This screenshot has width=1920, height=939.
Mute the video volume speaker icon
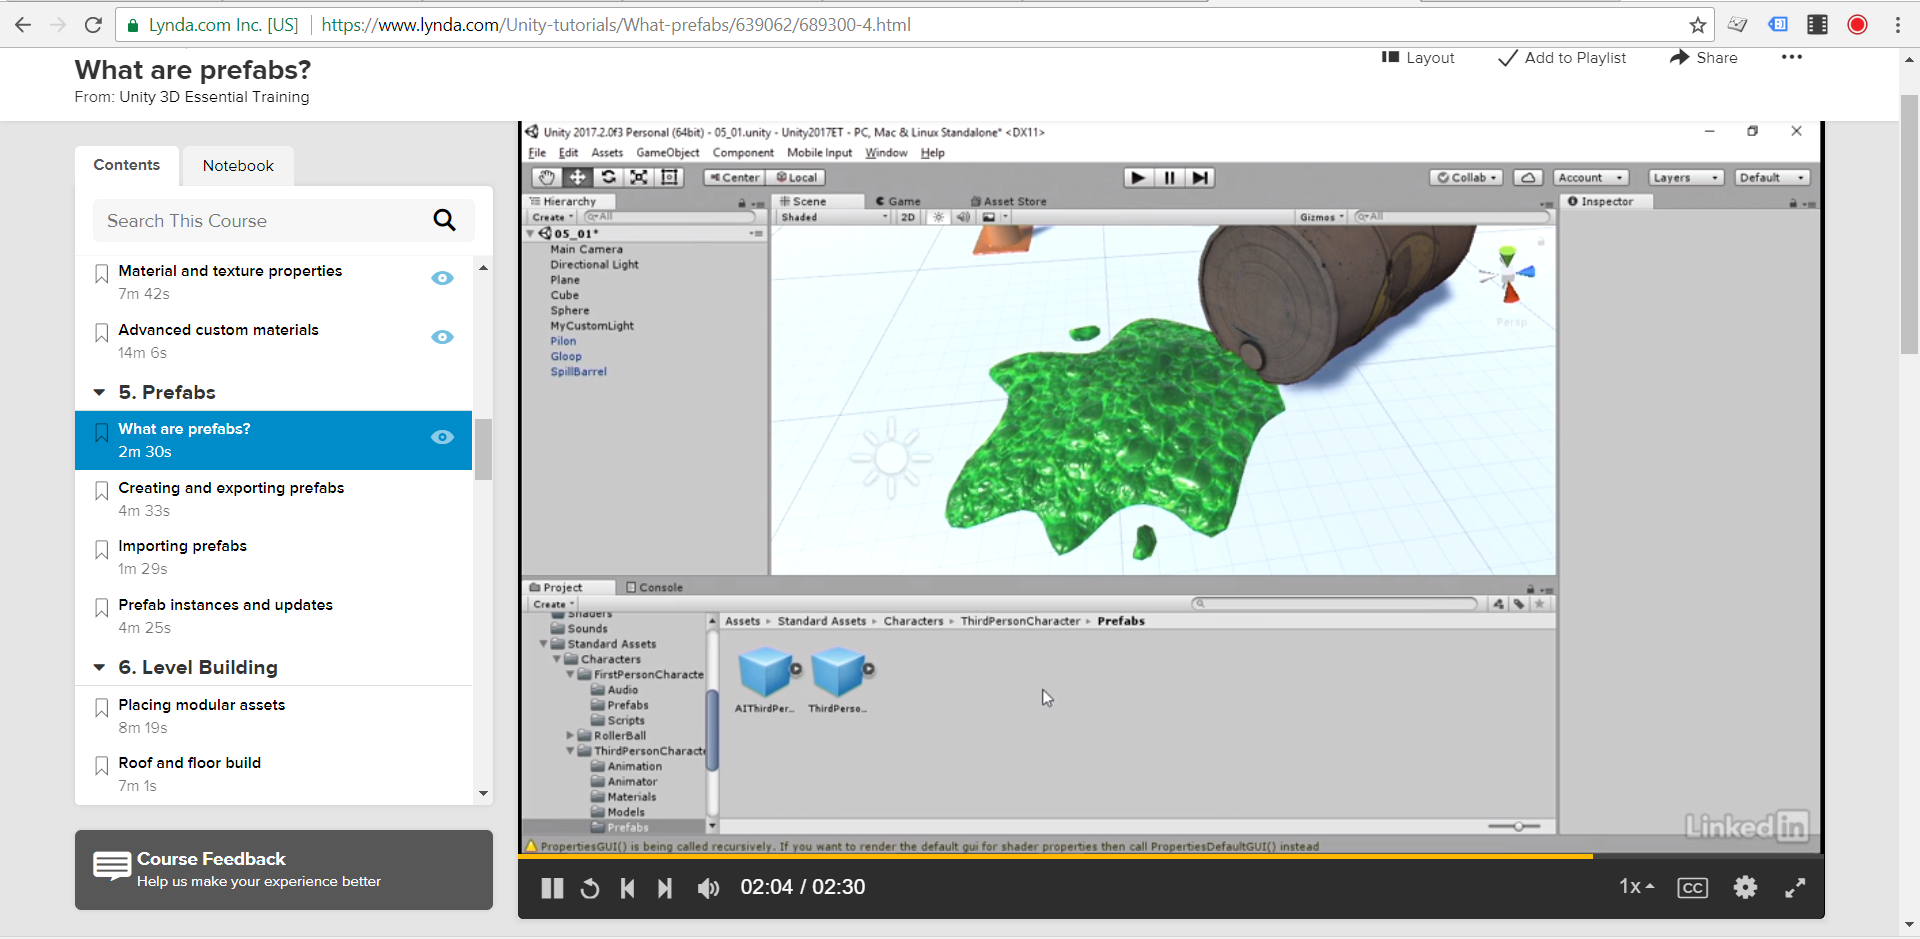tap(708, 888)
